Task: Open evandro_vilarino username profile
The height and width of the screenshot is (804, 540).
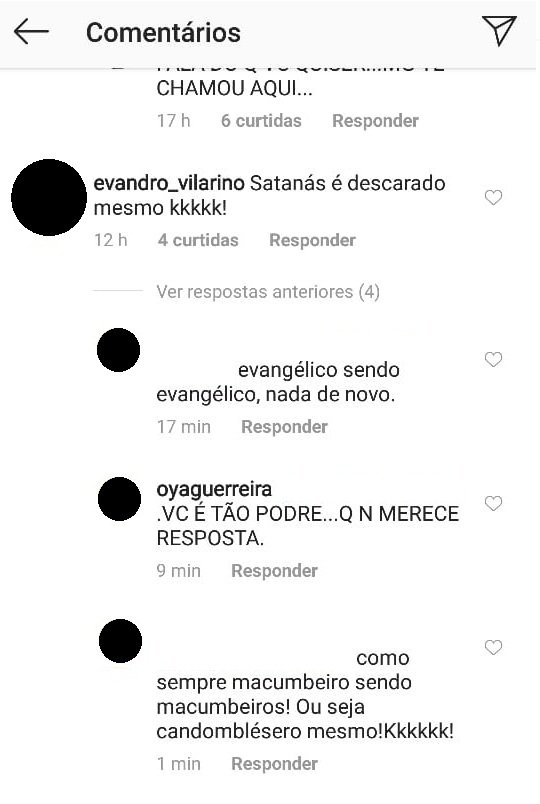Action: [169, 184]
